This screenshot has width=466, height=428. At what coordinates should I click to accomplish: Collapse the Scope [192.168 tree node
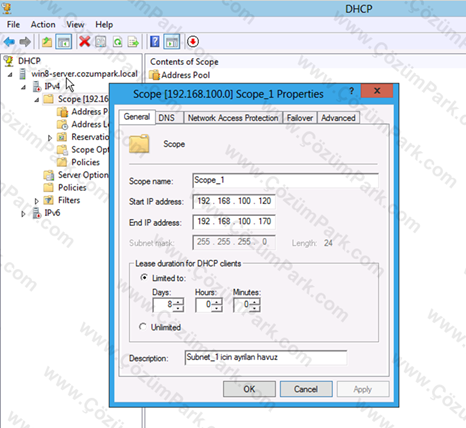click(37, 100)
